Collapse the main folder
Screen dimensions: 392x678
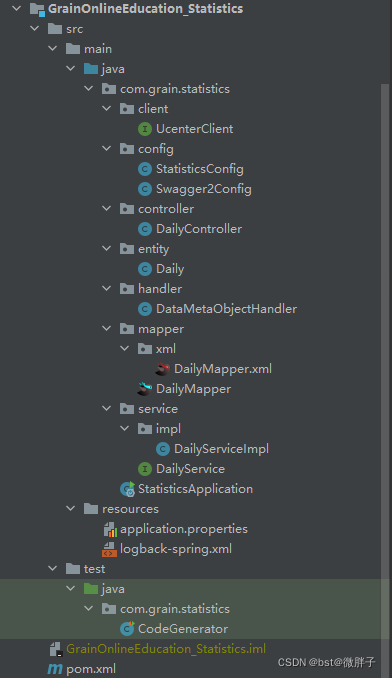53,48
